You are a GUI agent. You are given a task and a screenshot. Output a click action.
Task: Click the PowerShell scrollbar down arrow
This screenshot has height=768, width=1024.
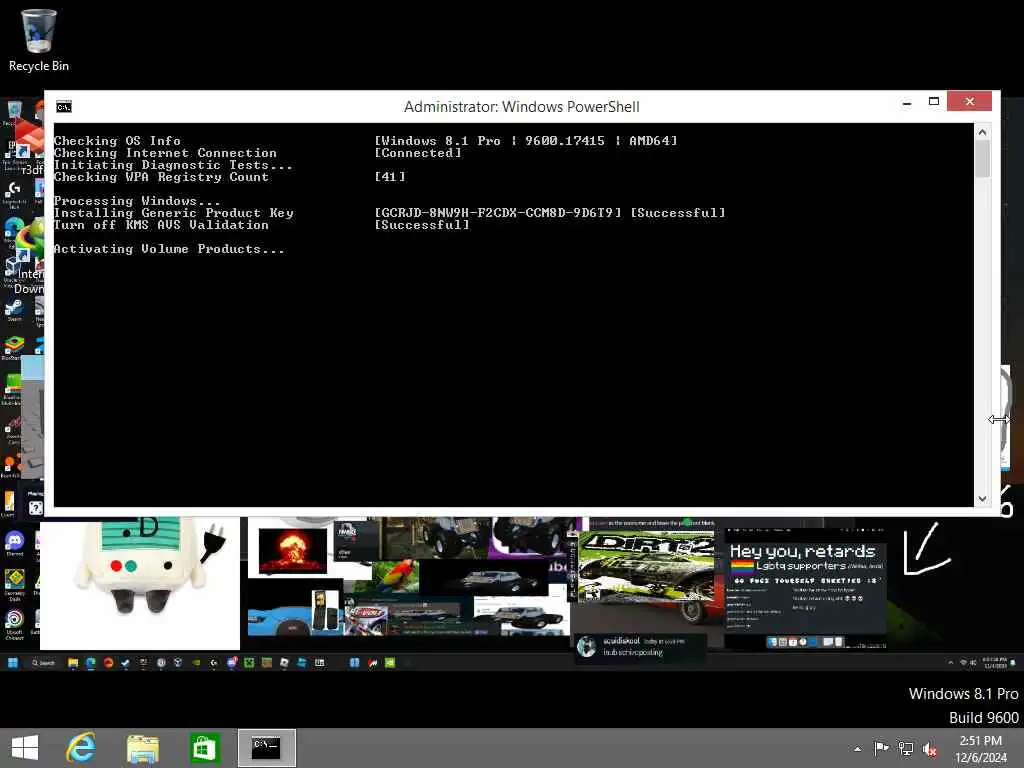click(x=982, y=498)
